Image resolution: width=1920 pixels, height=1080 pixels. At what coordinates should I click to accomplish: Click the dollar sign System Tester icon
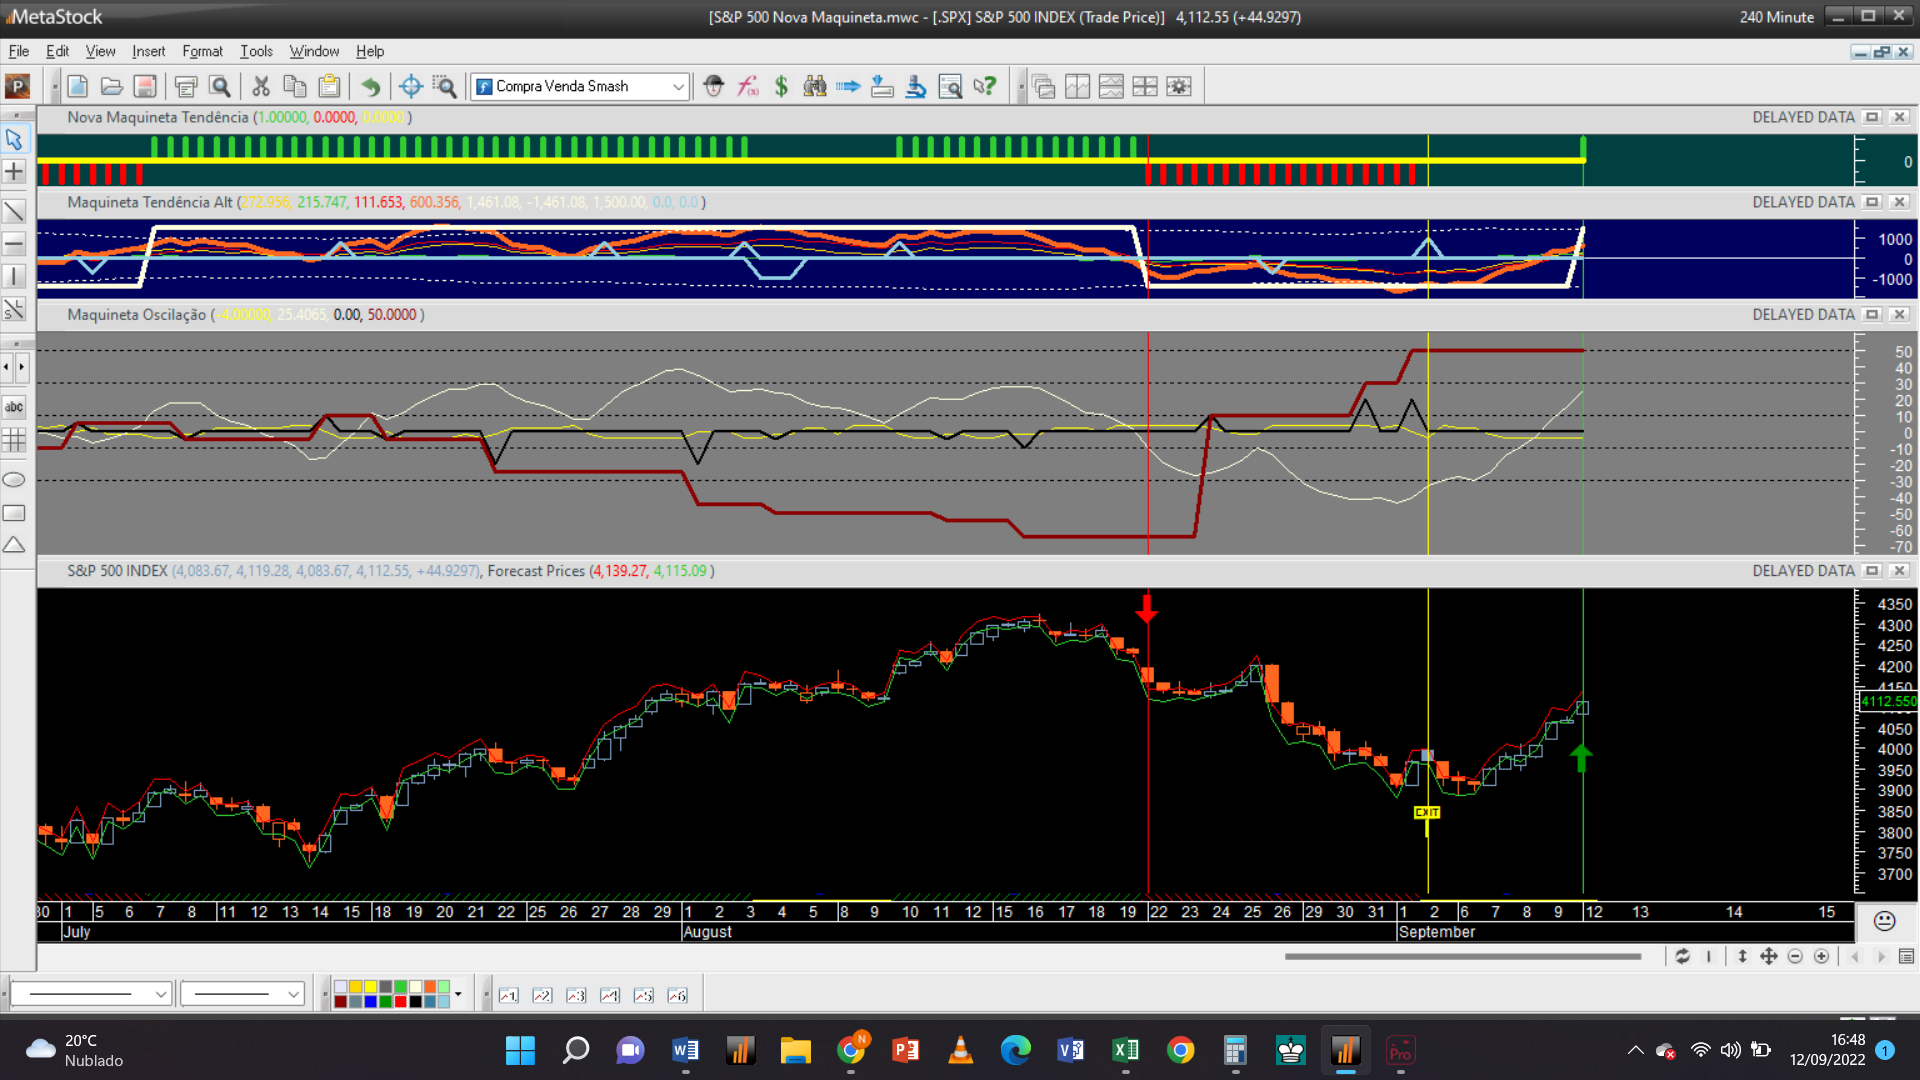tap(781, 87)
